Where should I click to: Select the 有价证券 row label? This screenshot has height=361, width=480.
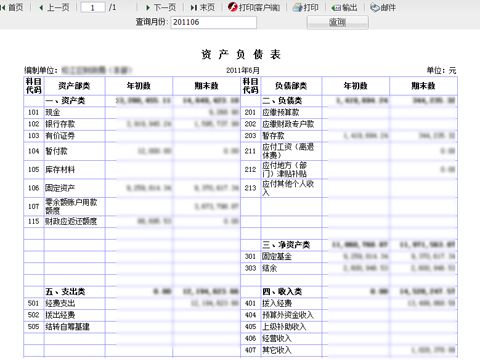[60, 136]
